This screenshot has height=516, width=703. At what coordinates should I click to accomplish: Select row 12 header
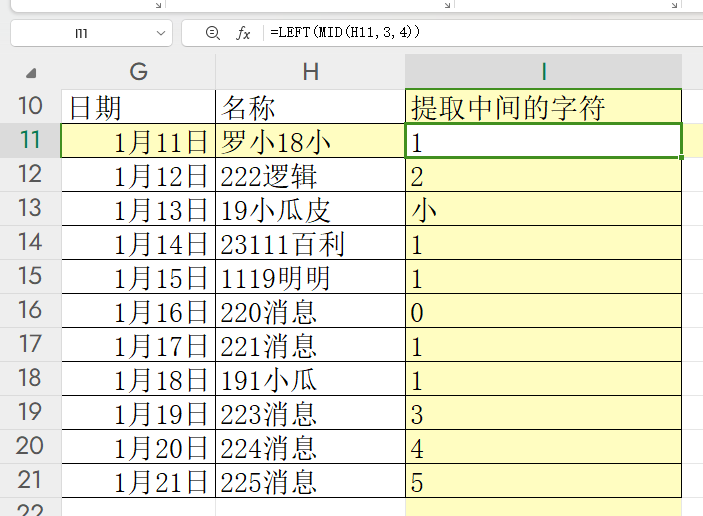[x=30, y=174]
